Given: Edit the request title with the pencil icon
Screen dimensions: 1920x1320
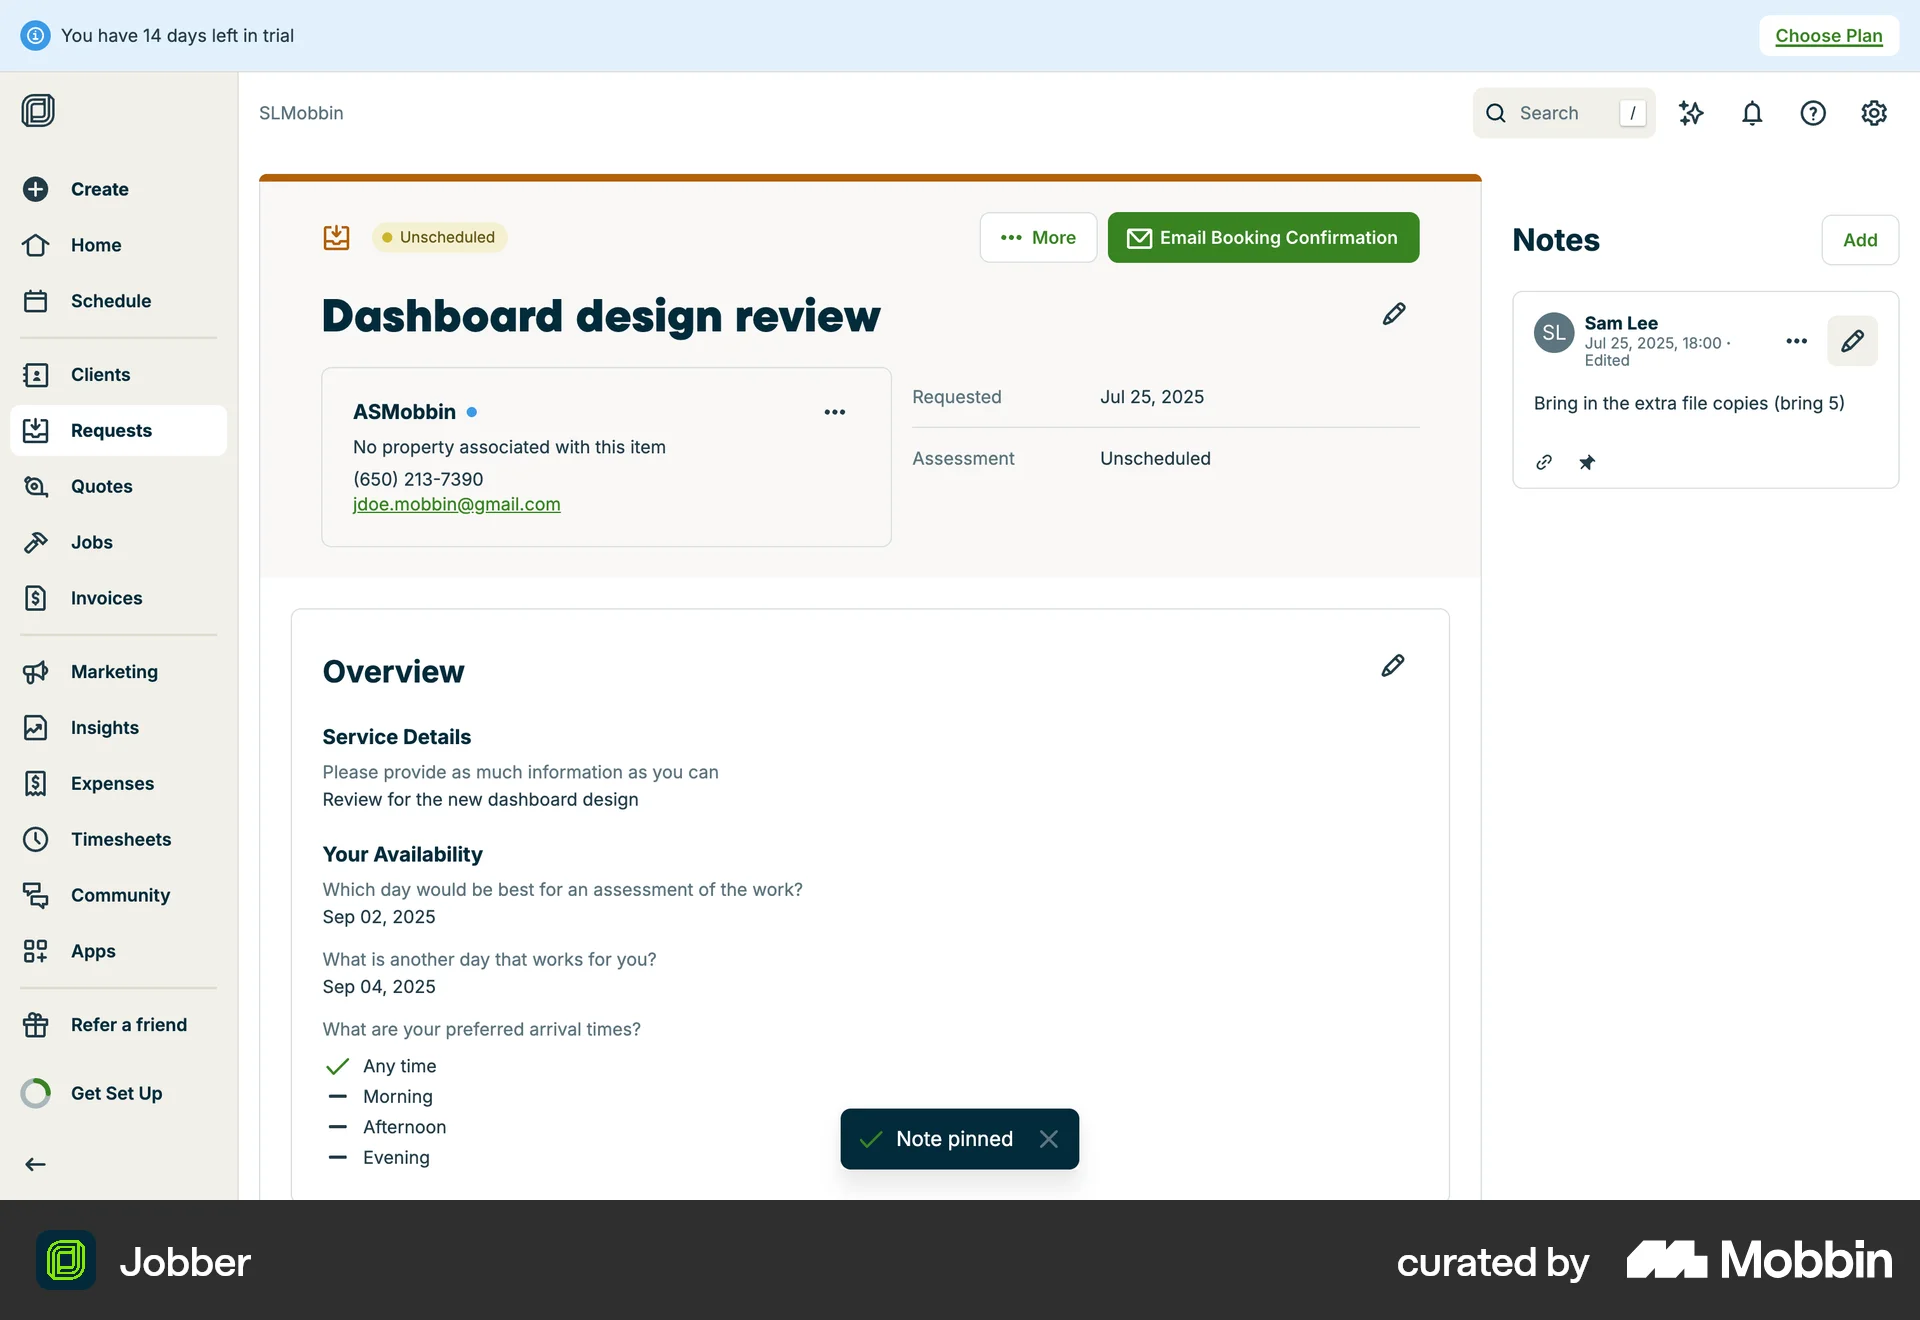Looking at the screenshot, I should (x=1393, y=313).
